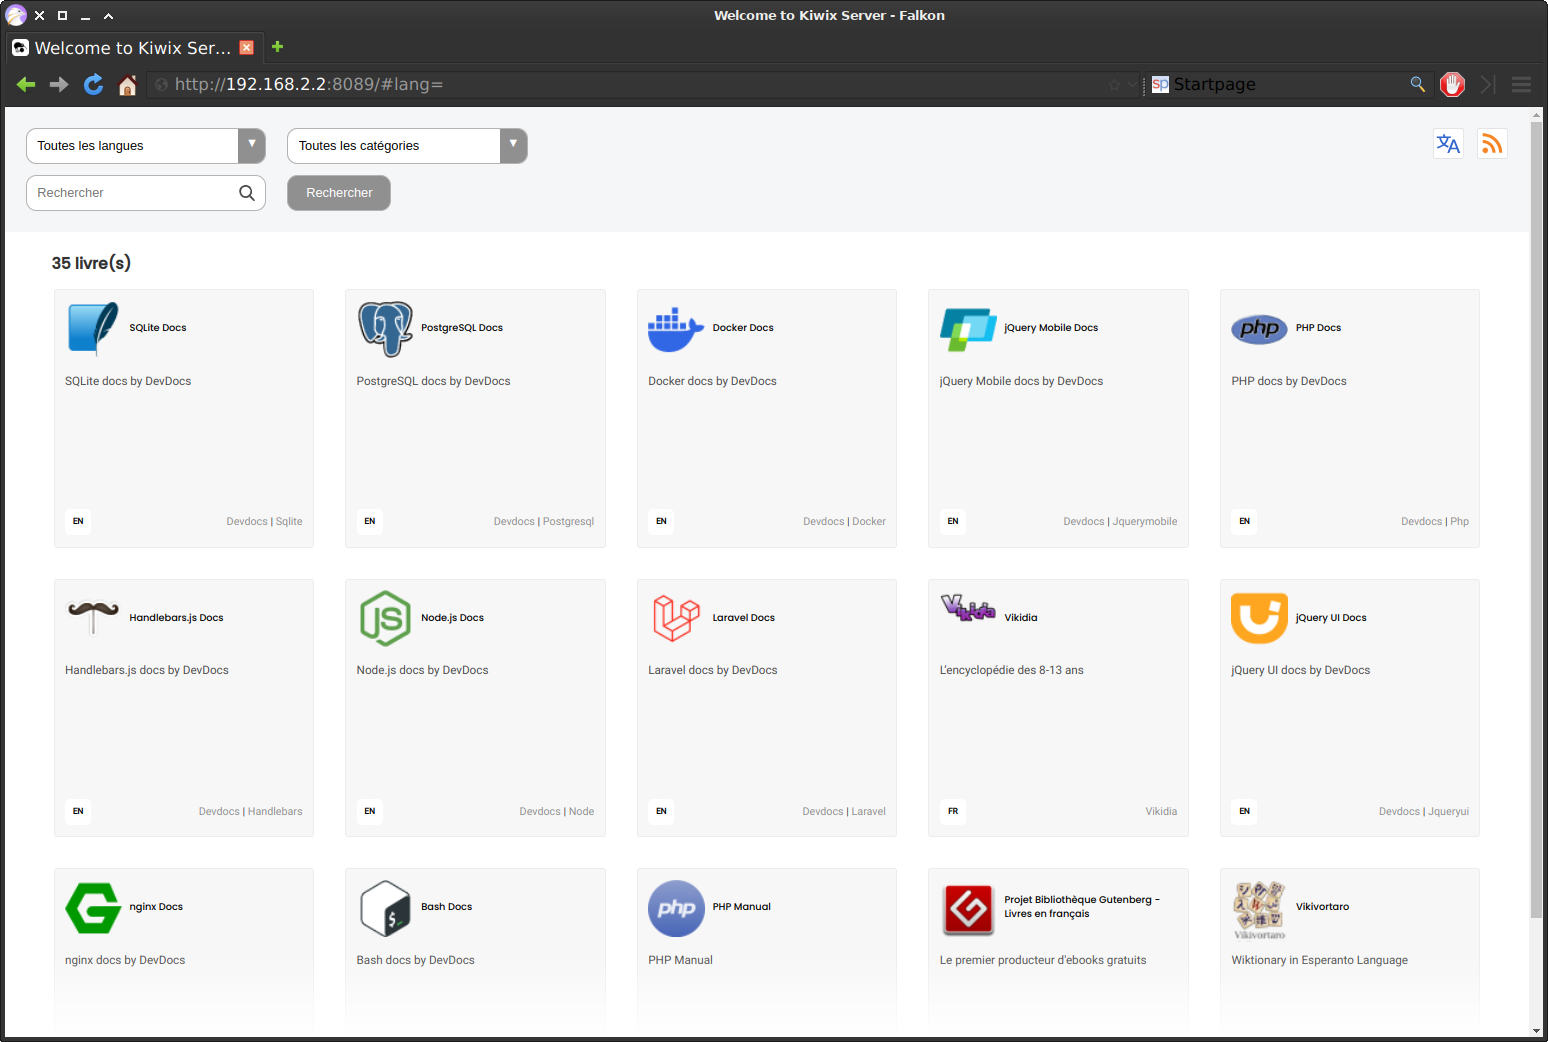Viewport: 1548px width, 1042px height.
Task: Bookmark this page with the star icon
Action: [x=1114, y=85]
